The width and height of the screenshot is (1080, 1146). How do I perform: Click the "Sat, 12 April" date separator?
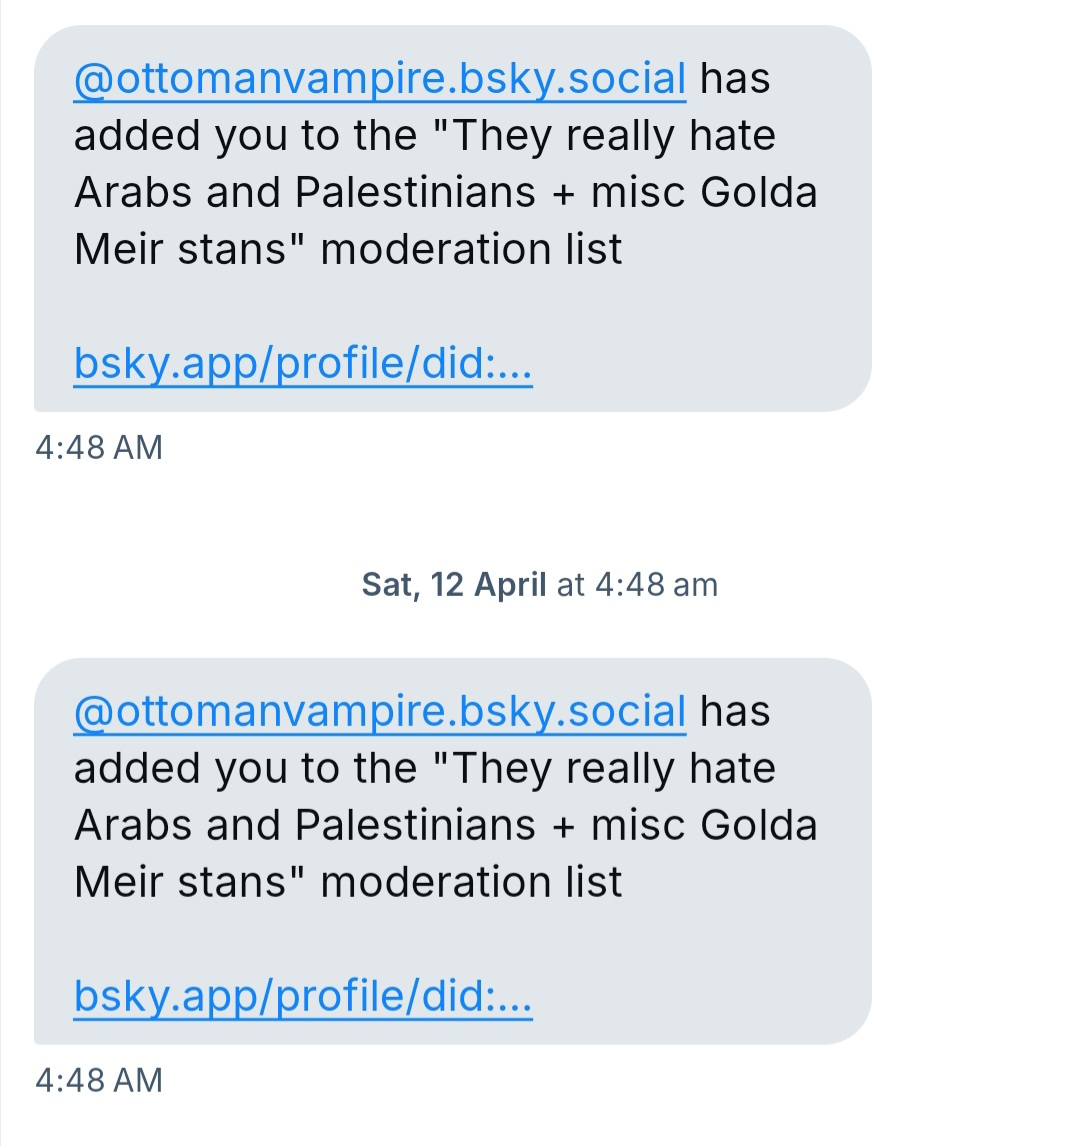[x=454, y=584]
